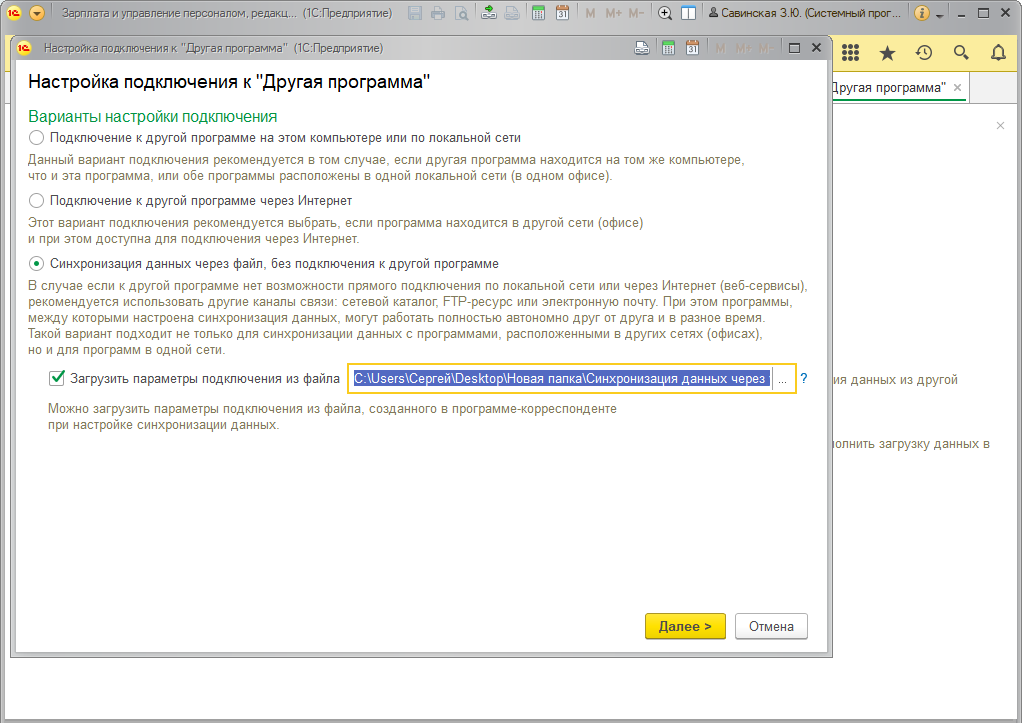Click the search magnifier icon
1022x723 pixels.
961,53
